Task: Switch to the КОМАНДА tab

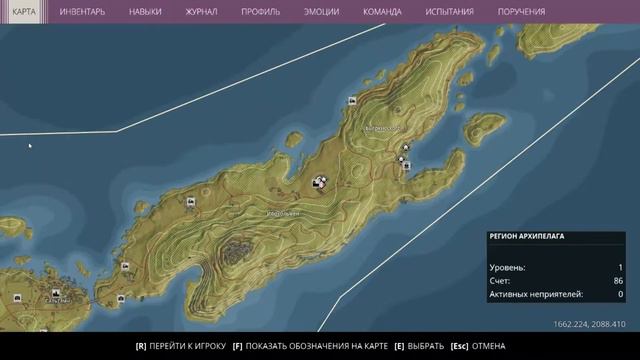Action: 382,12
